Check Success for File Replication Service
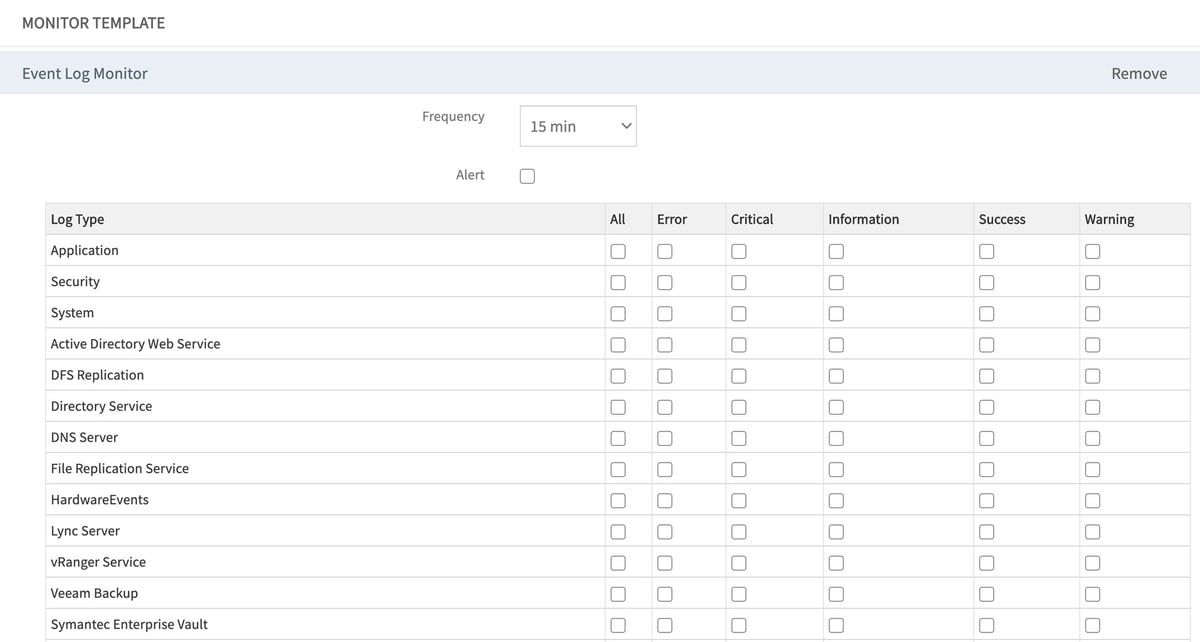 click(987, 469)
